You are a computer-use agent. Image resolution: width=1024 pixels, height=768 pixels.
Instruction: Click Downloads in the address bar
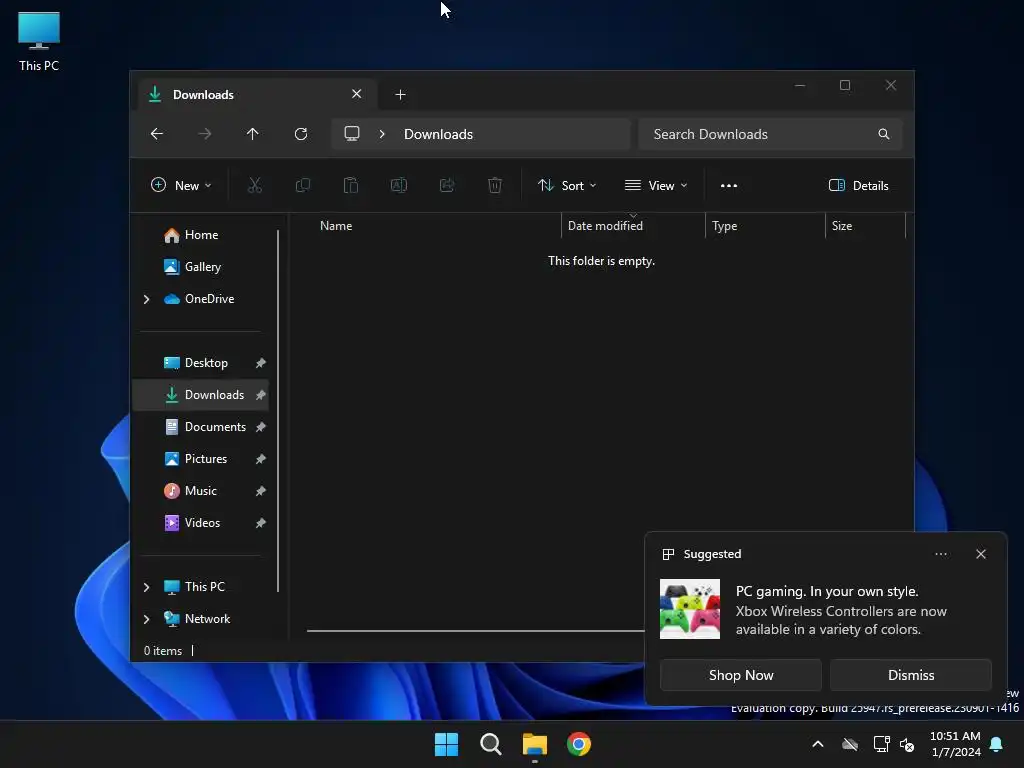tap(438, 134)
